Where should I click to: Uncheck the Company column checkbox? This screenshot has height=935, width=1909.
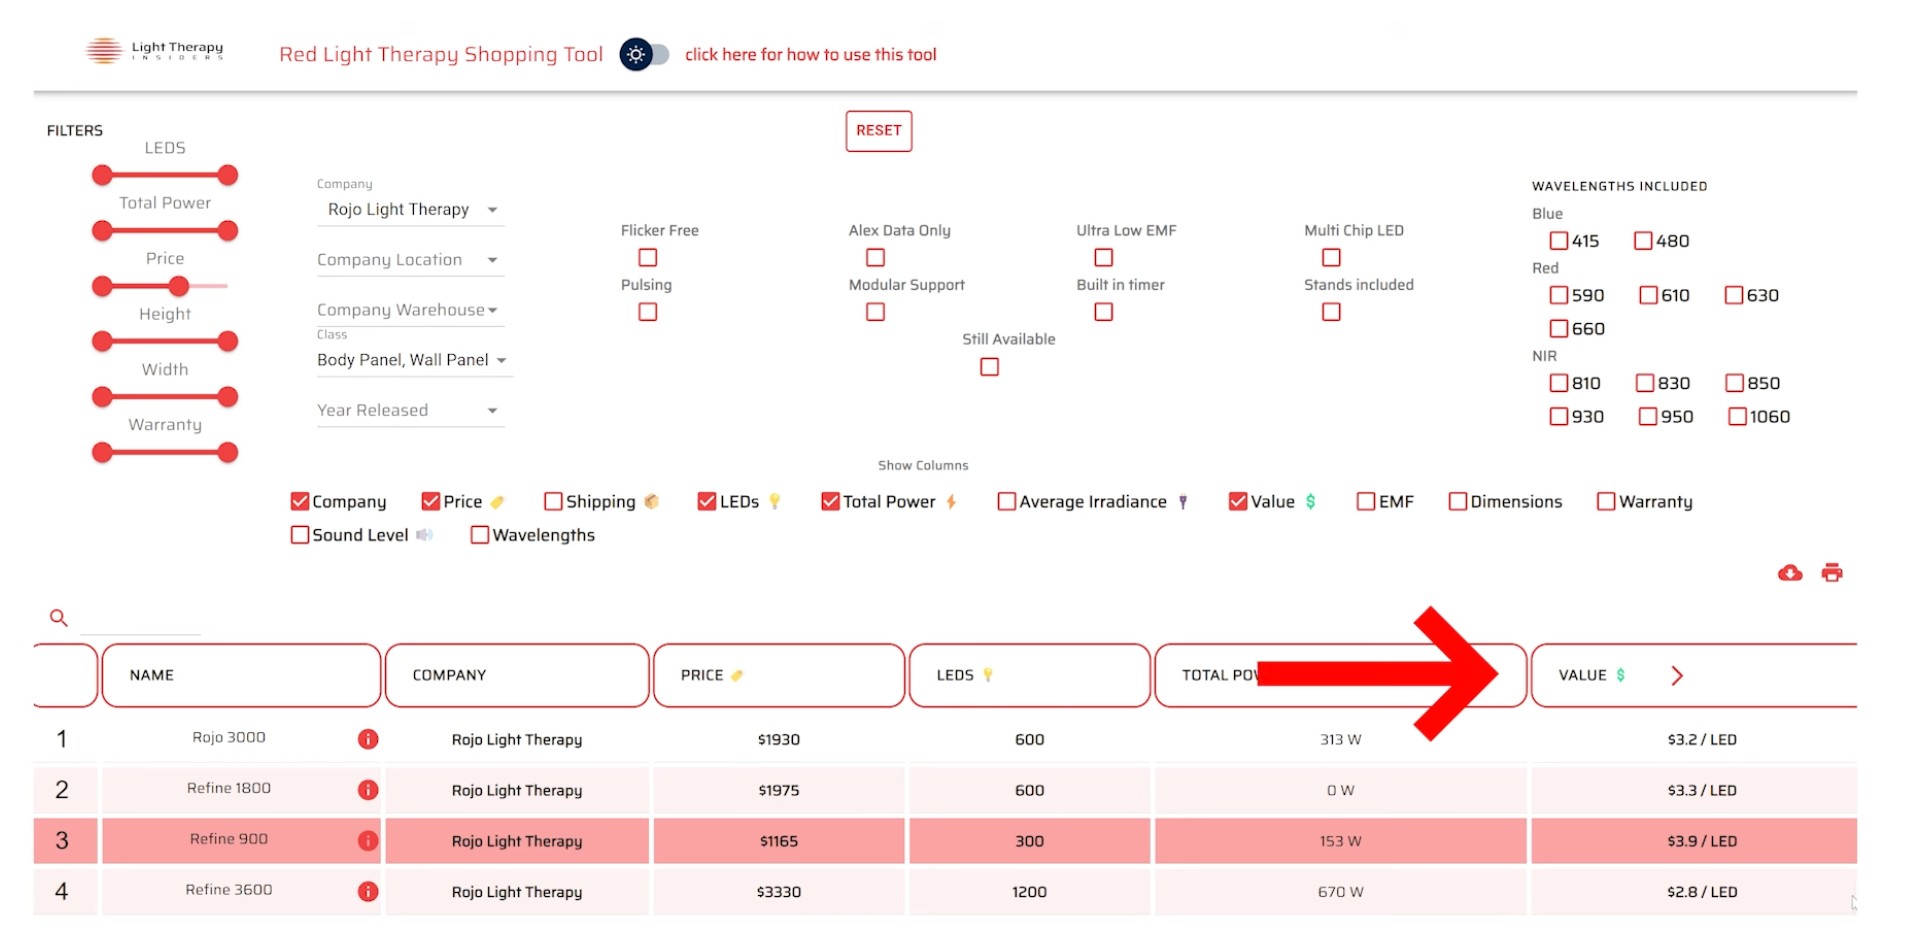click(x=300, y=501)
